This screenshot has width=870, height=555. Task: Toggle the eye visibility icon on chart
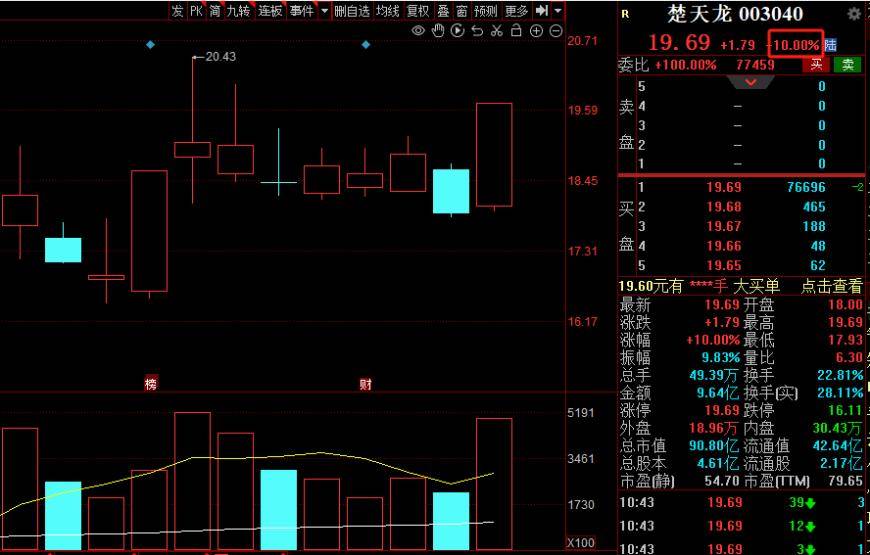[419, 31]
